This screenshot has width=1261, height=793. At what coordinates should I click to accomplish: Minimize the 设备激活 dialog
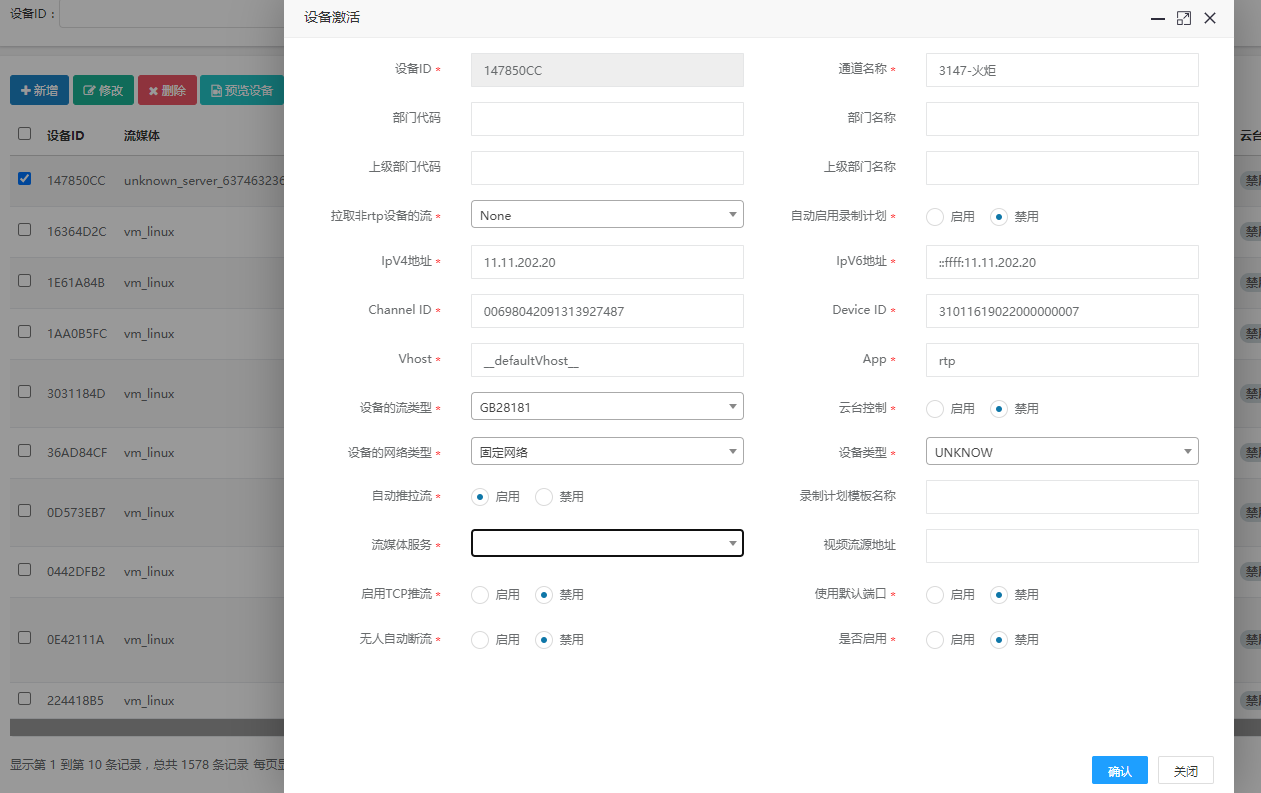pos(1157,18)
